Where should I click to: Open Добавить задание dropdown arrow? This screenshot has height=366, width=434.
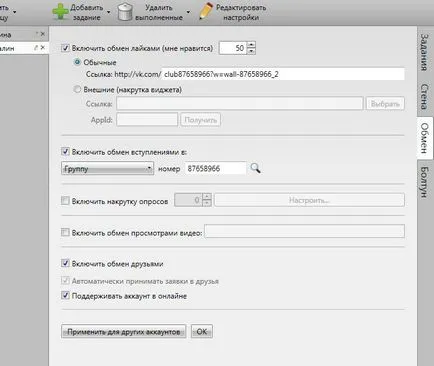tap(109, 13)
